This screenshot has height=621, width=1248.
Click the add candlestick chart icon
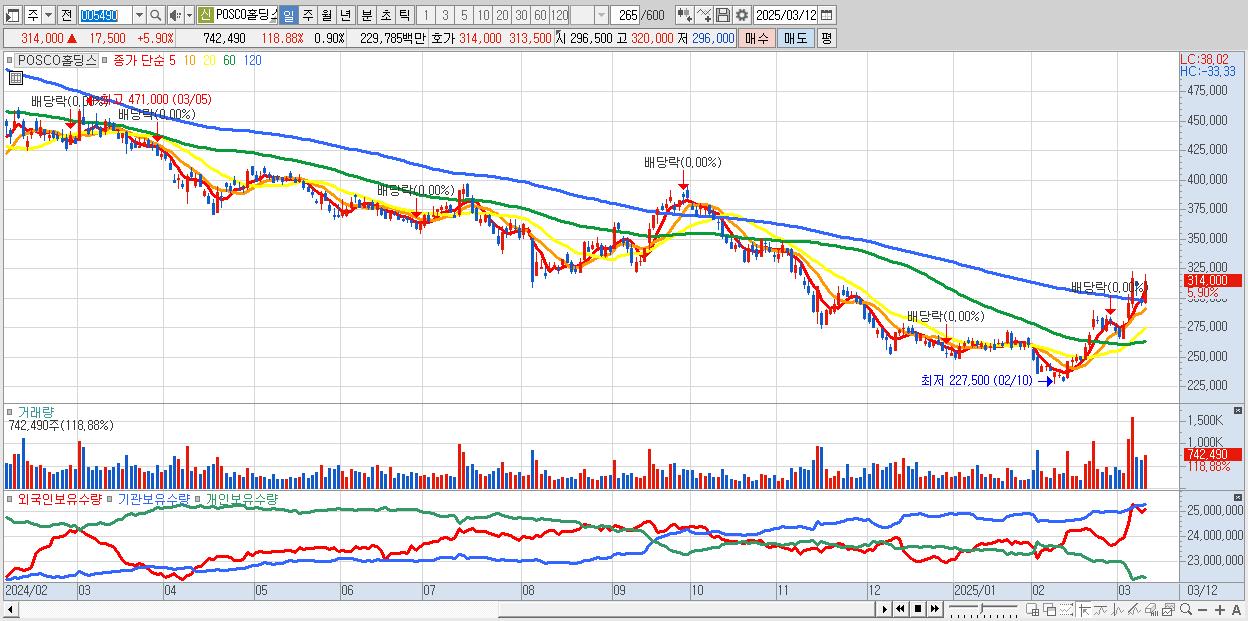[684, 15]
